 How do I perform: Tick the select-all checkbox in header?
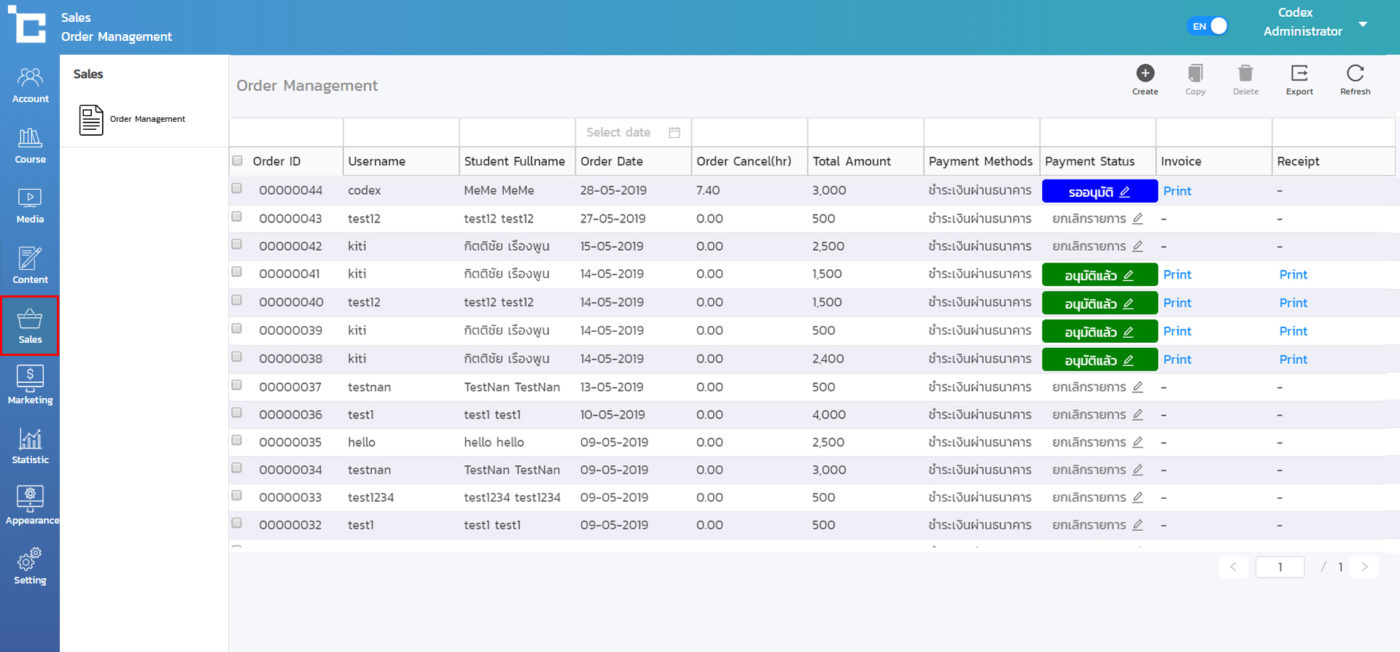click(237, 160)
